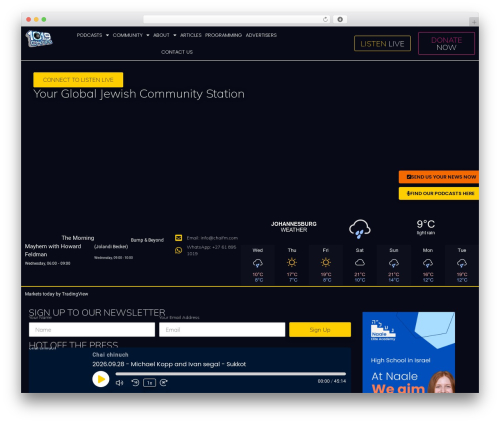
Task: Skip forward in the podcast player
Action: tap(164, 382)
